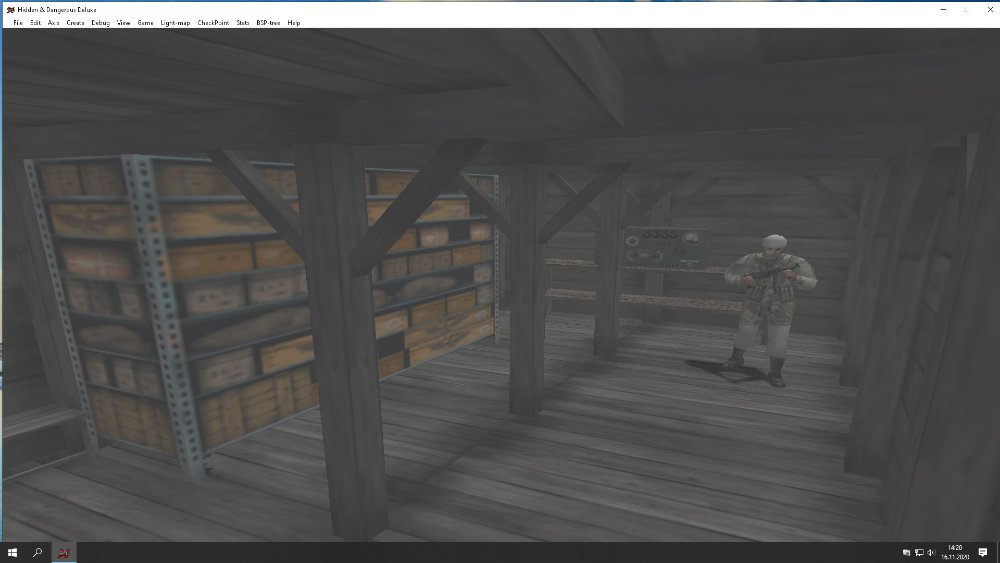Open Windows taskbar search

pyautogui.click(x=38, y=552)
